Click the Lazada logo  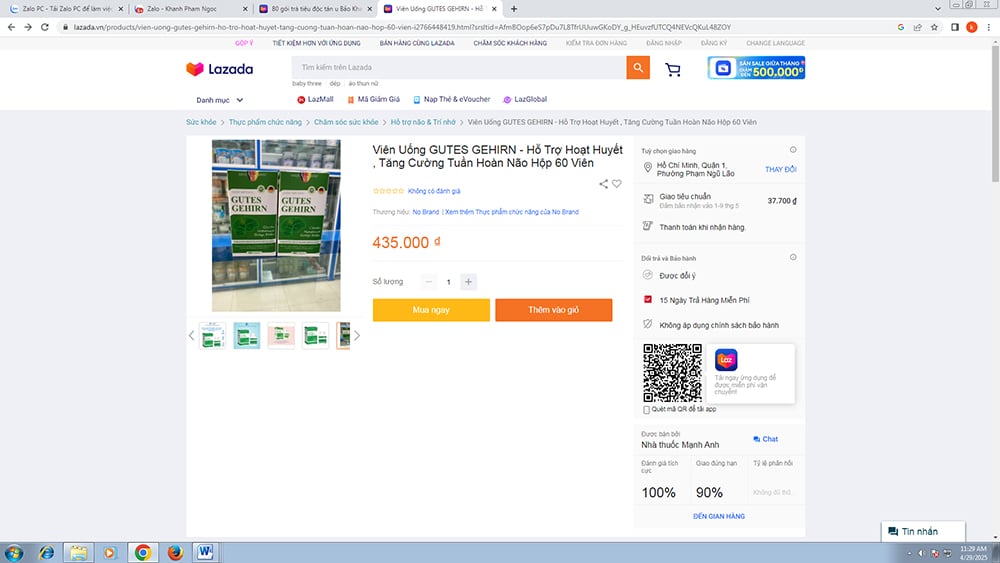(x=219, y=69)
